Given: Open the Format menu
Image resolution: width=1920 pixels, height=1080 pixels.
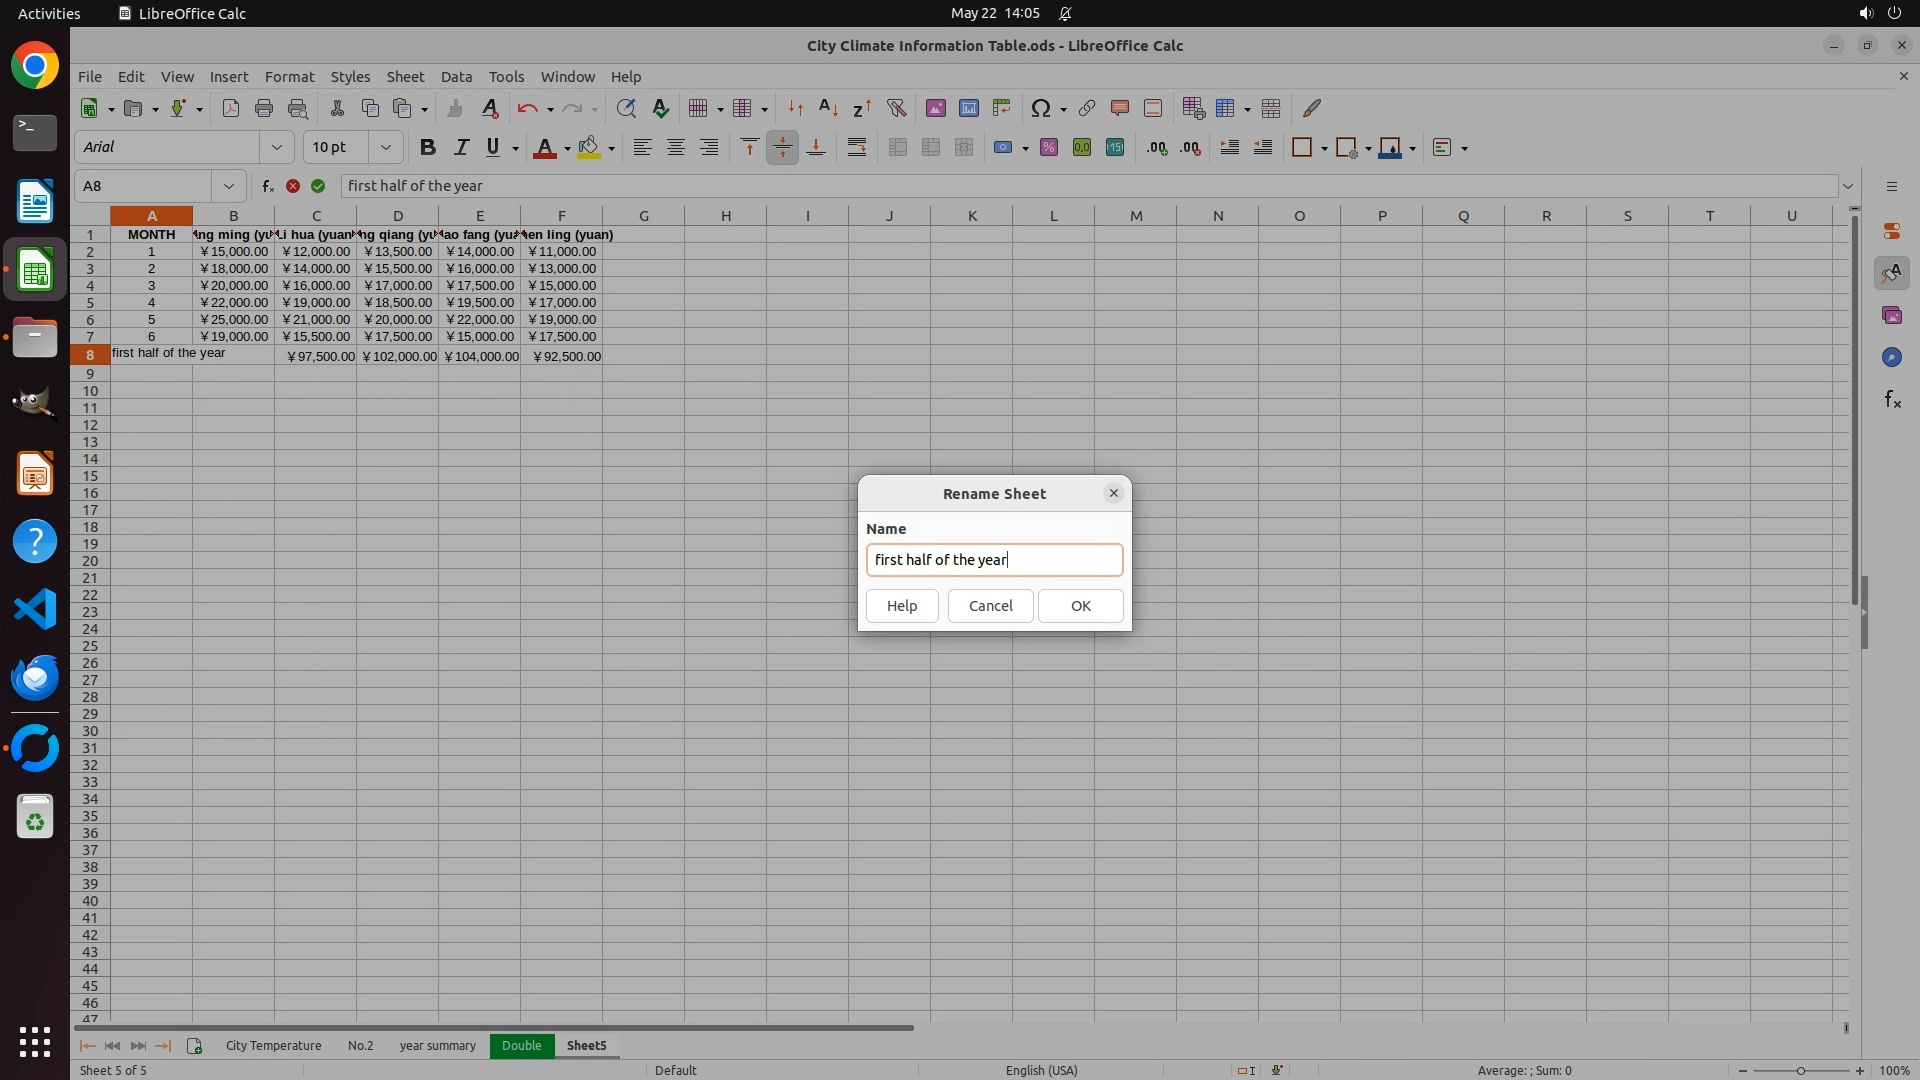Looking at the screenshot, I should coord(289,77).
